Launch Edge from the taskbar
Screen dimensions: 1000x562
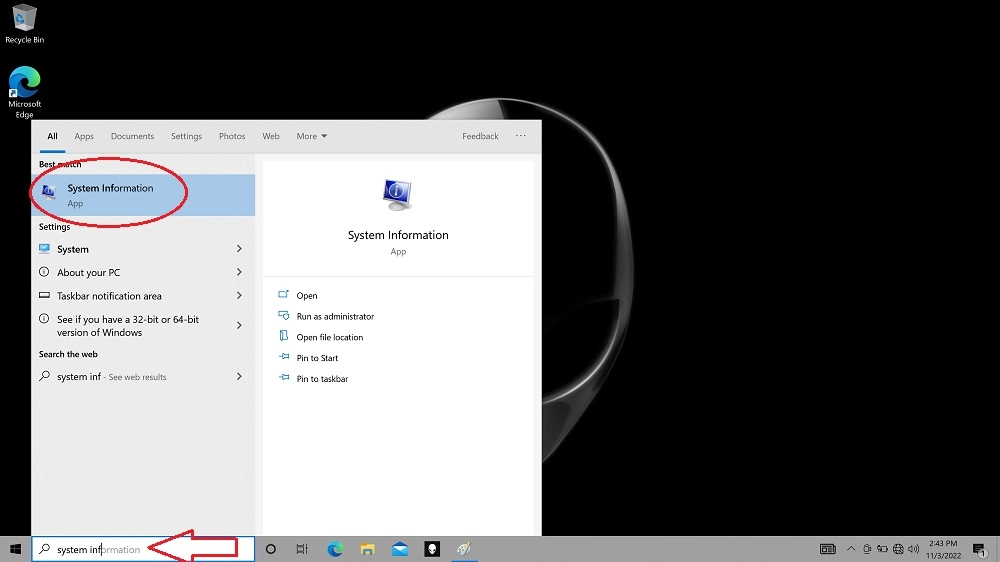(335, 549)
